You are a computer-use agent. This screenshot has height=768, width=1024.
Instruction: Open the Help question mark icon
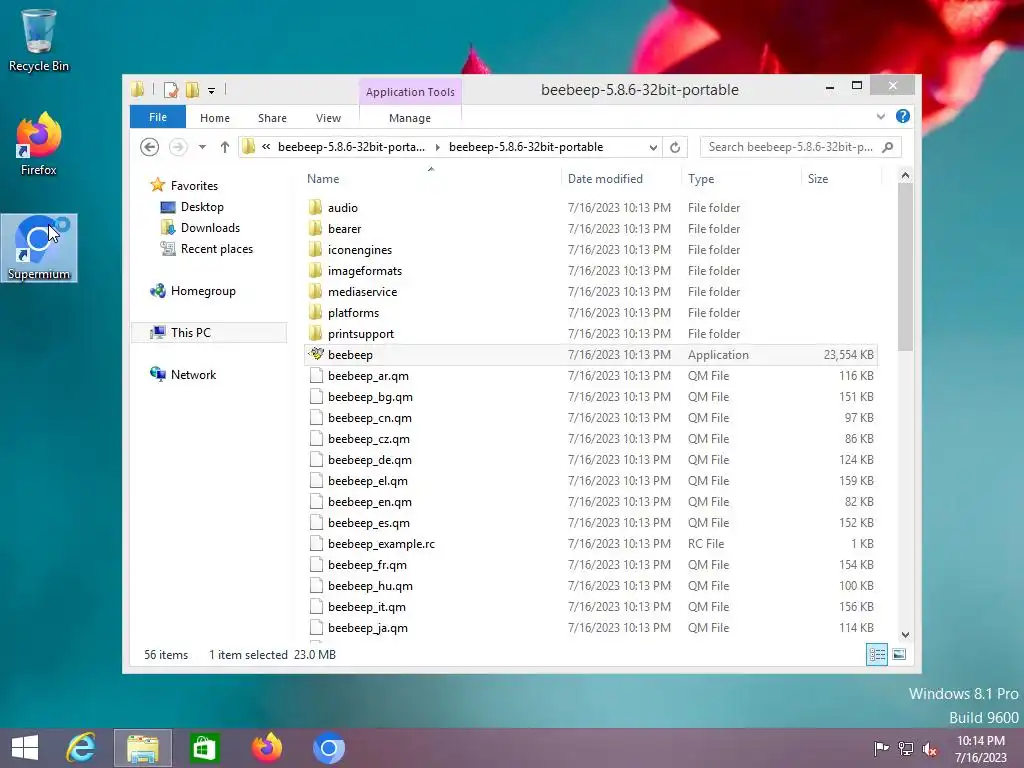click(x=903, y=116)
